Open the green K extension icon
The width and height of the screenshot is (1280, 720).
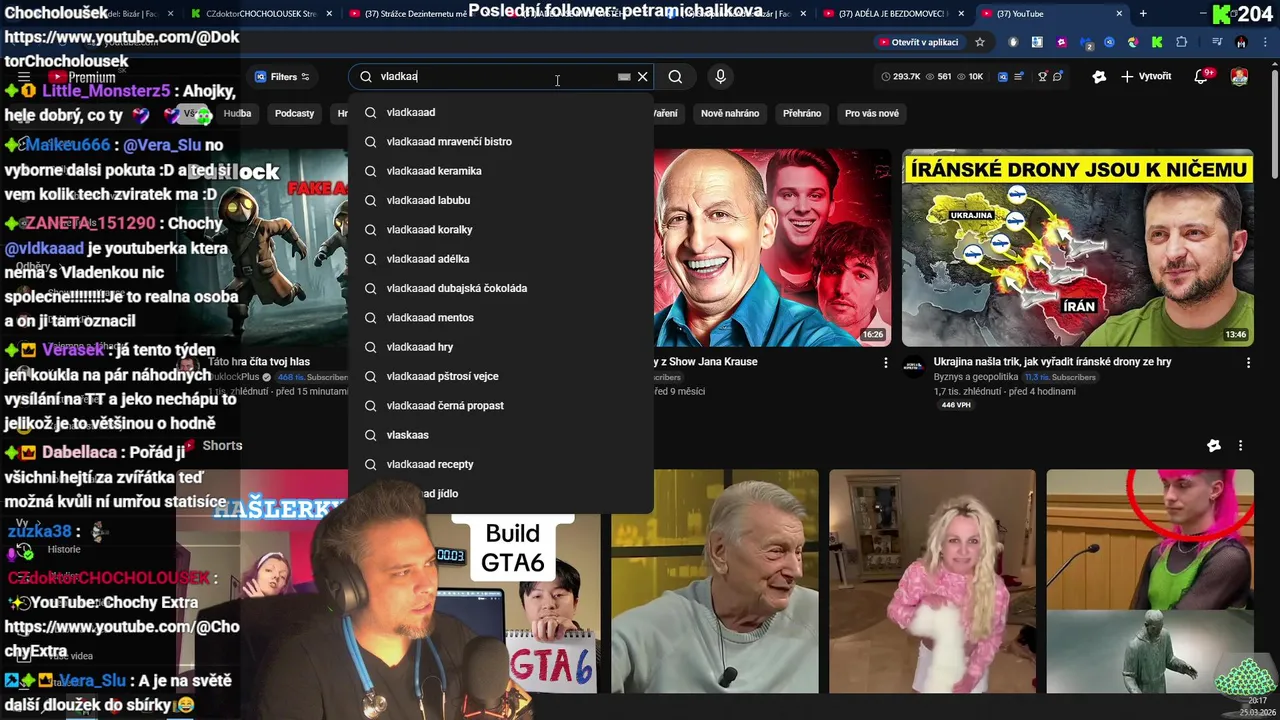tap(1157, 42)
